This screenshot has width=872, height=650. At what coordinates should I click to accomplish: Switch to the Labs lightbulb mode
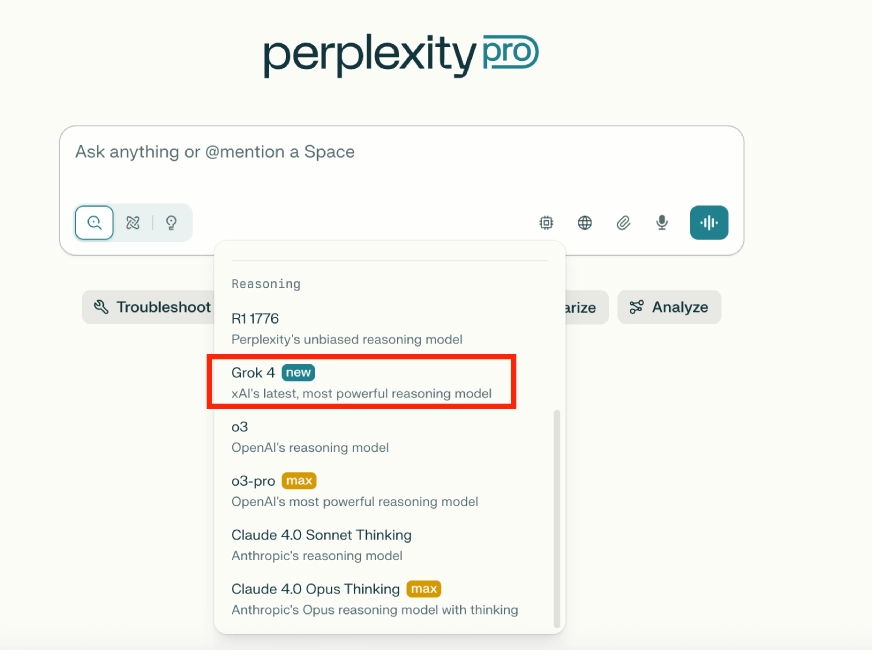171,223
